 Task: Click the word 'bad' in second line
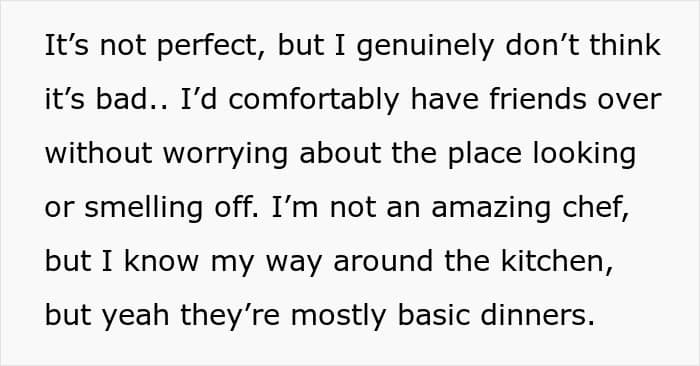[x=121, y=99]
